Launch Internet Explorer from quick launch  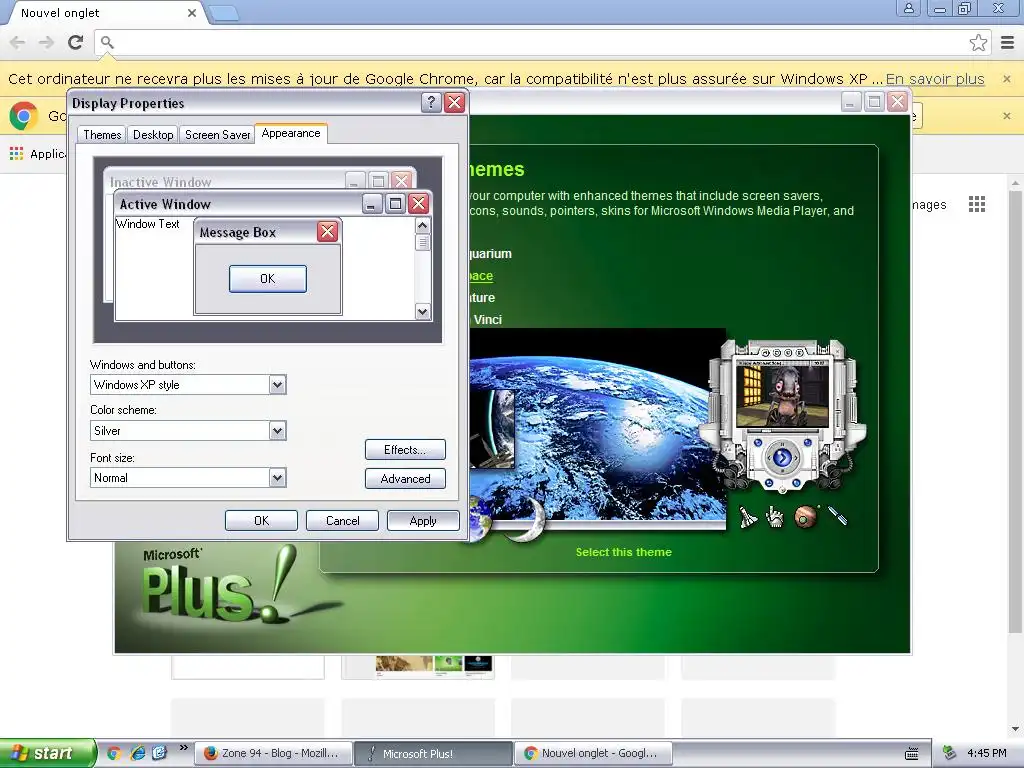coord(137,754)
